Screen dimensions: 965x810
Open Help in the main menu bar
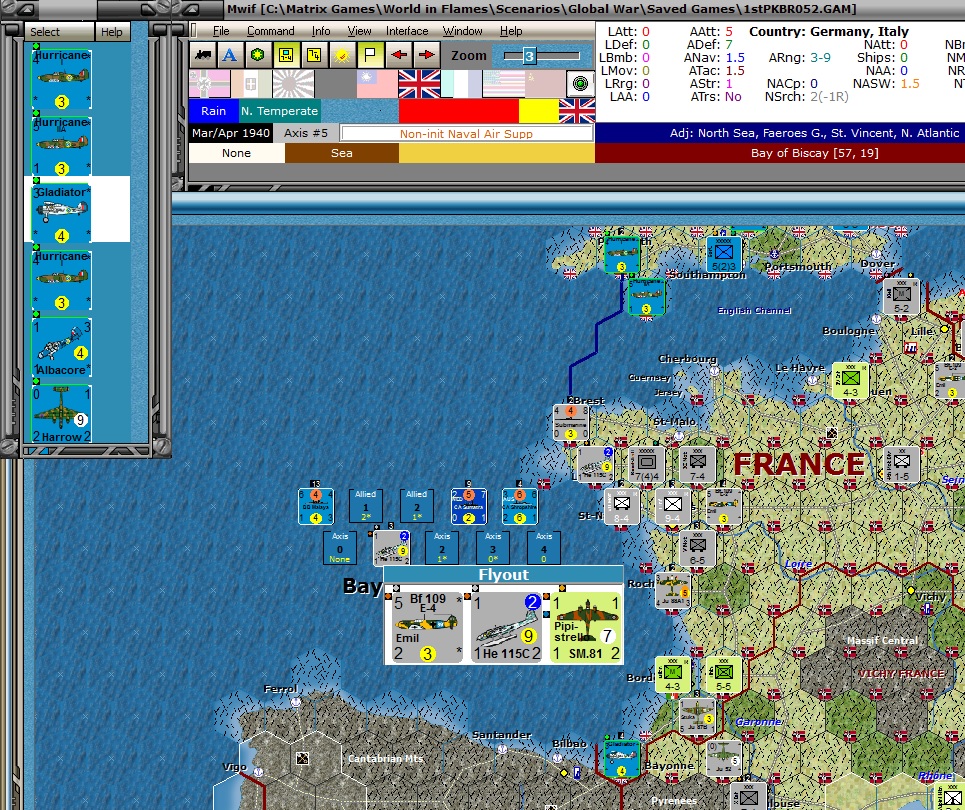point(511,31)
